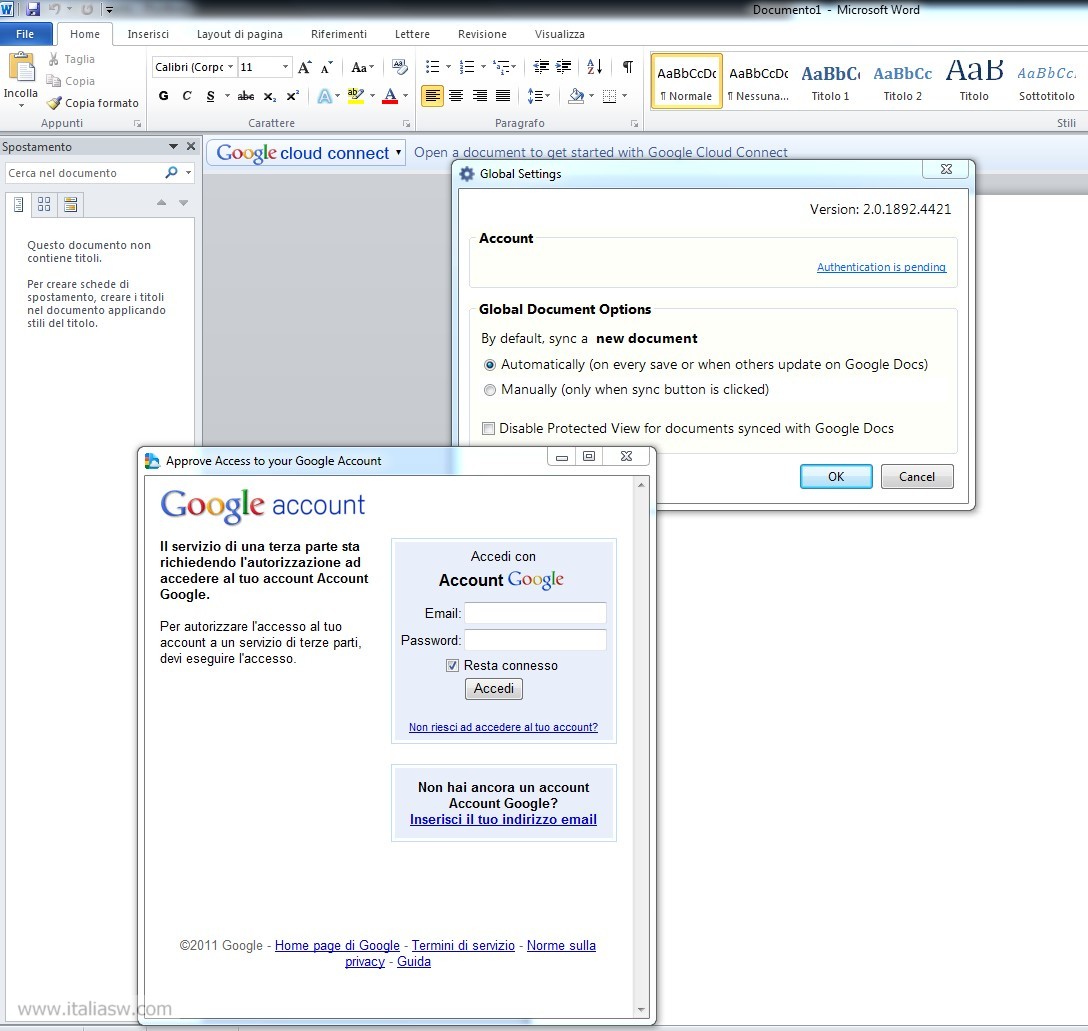The image size is (1088, 1031).
Task: Uncheck Resta connesso checkbox
Action: [452, 665]
